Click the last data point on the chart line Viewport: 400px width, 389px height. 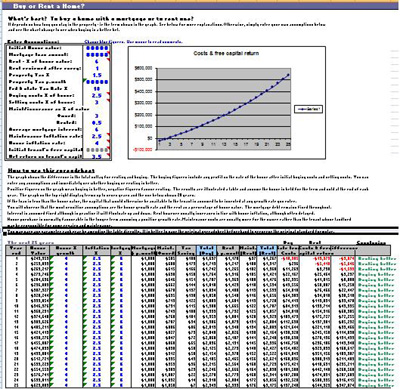[288, 75]
